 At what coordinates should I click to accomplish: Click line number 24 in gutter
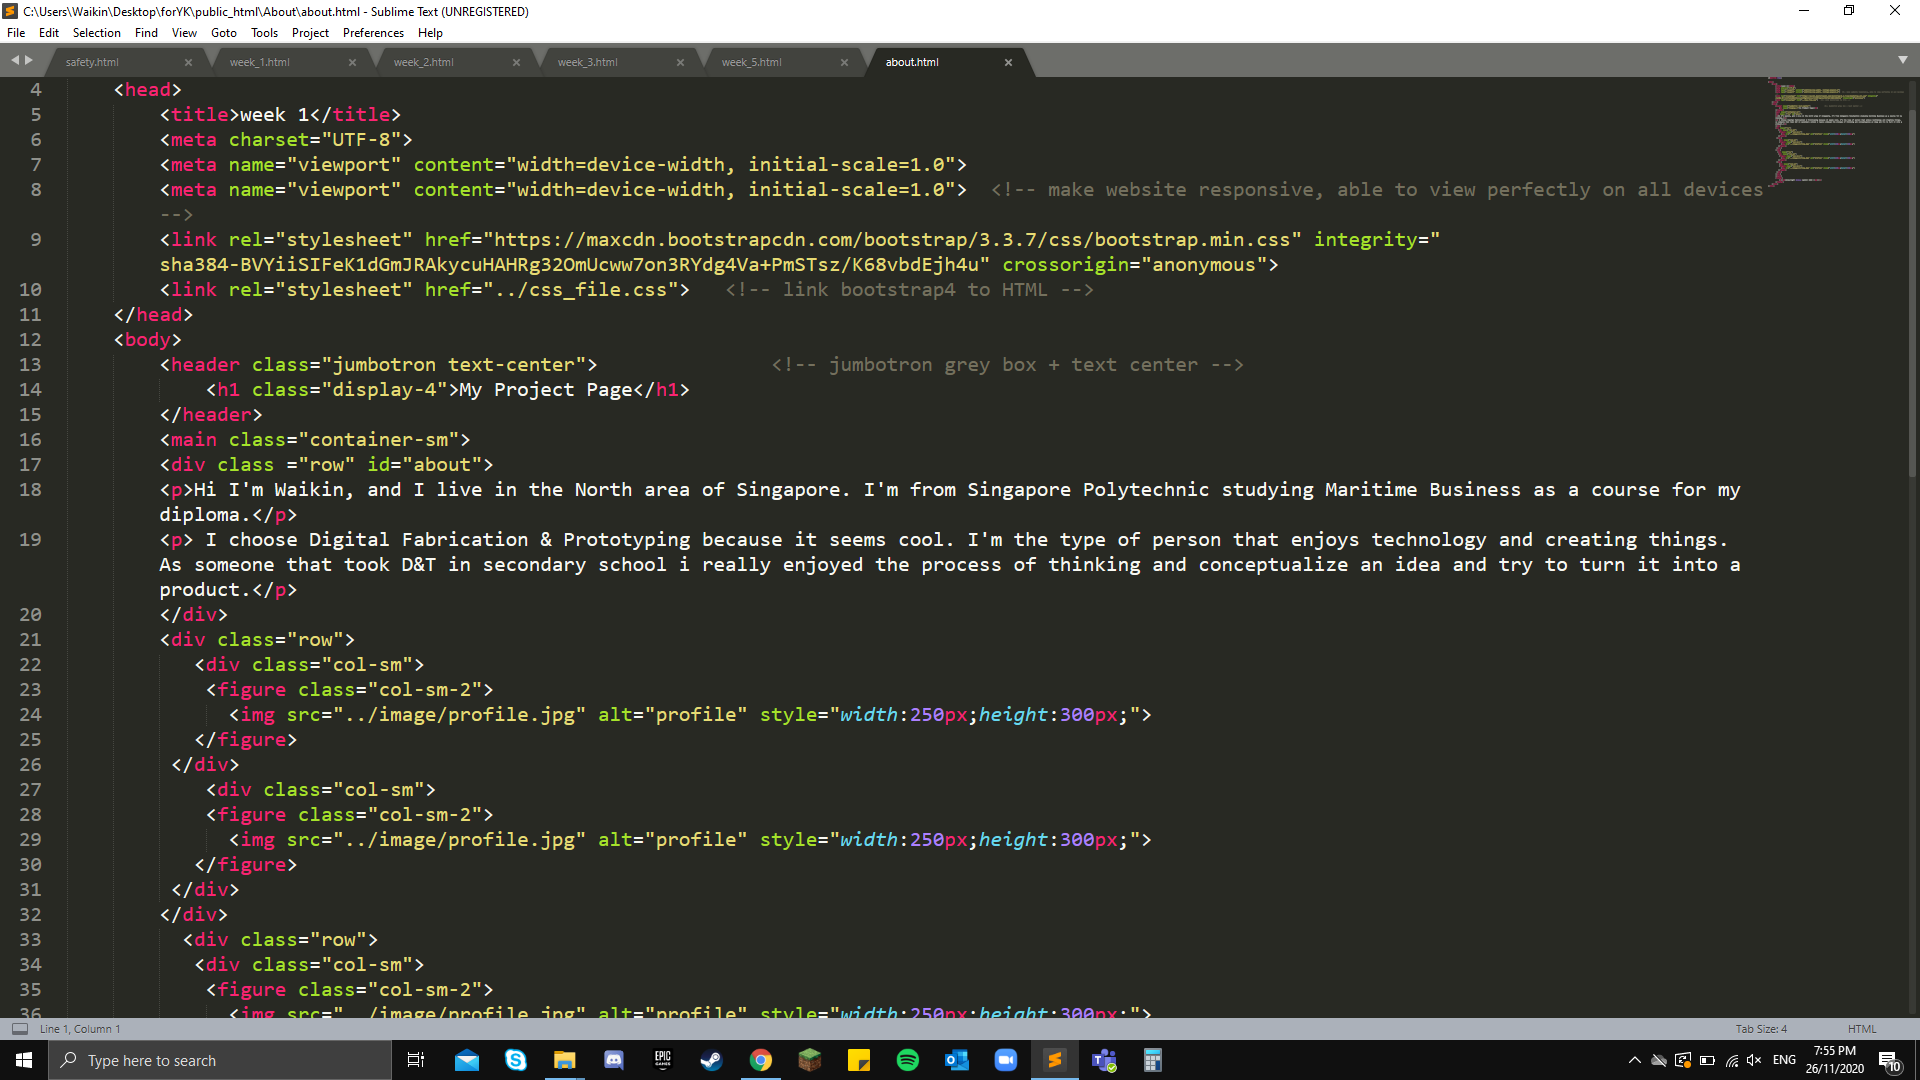coord(30,714)
